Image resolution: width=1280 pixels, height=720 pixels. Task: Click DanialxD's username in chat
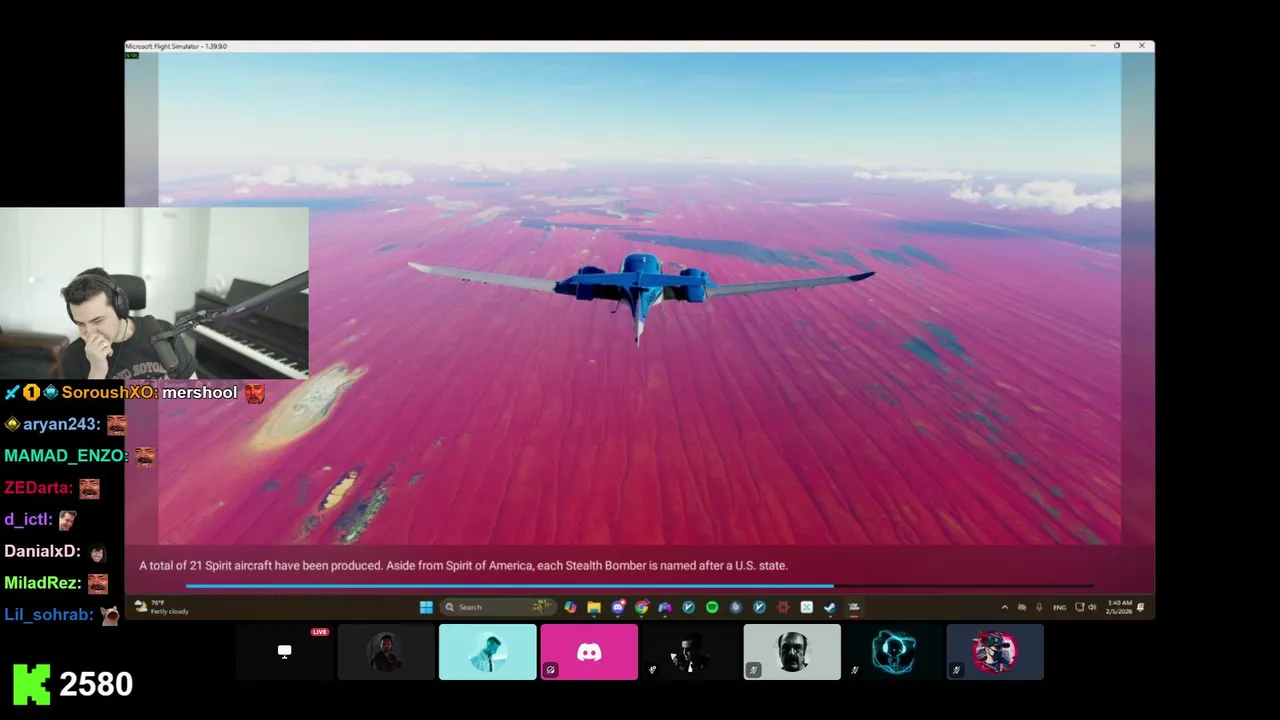41,551
